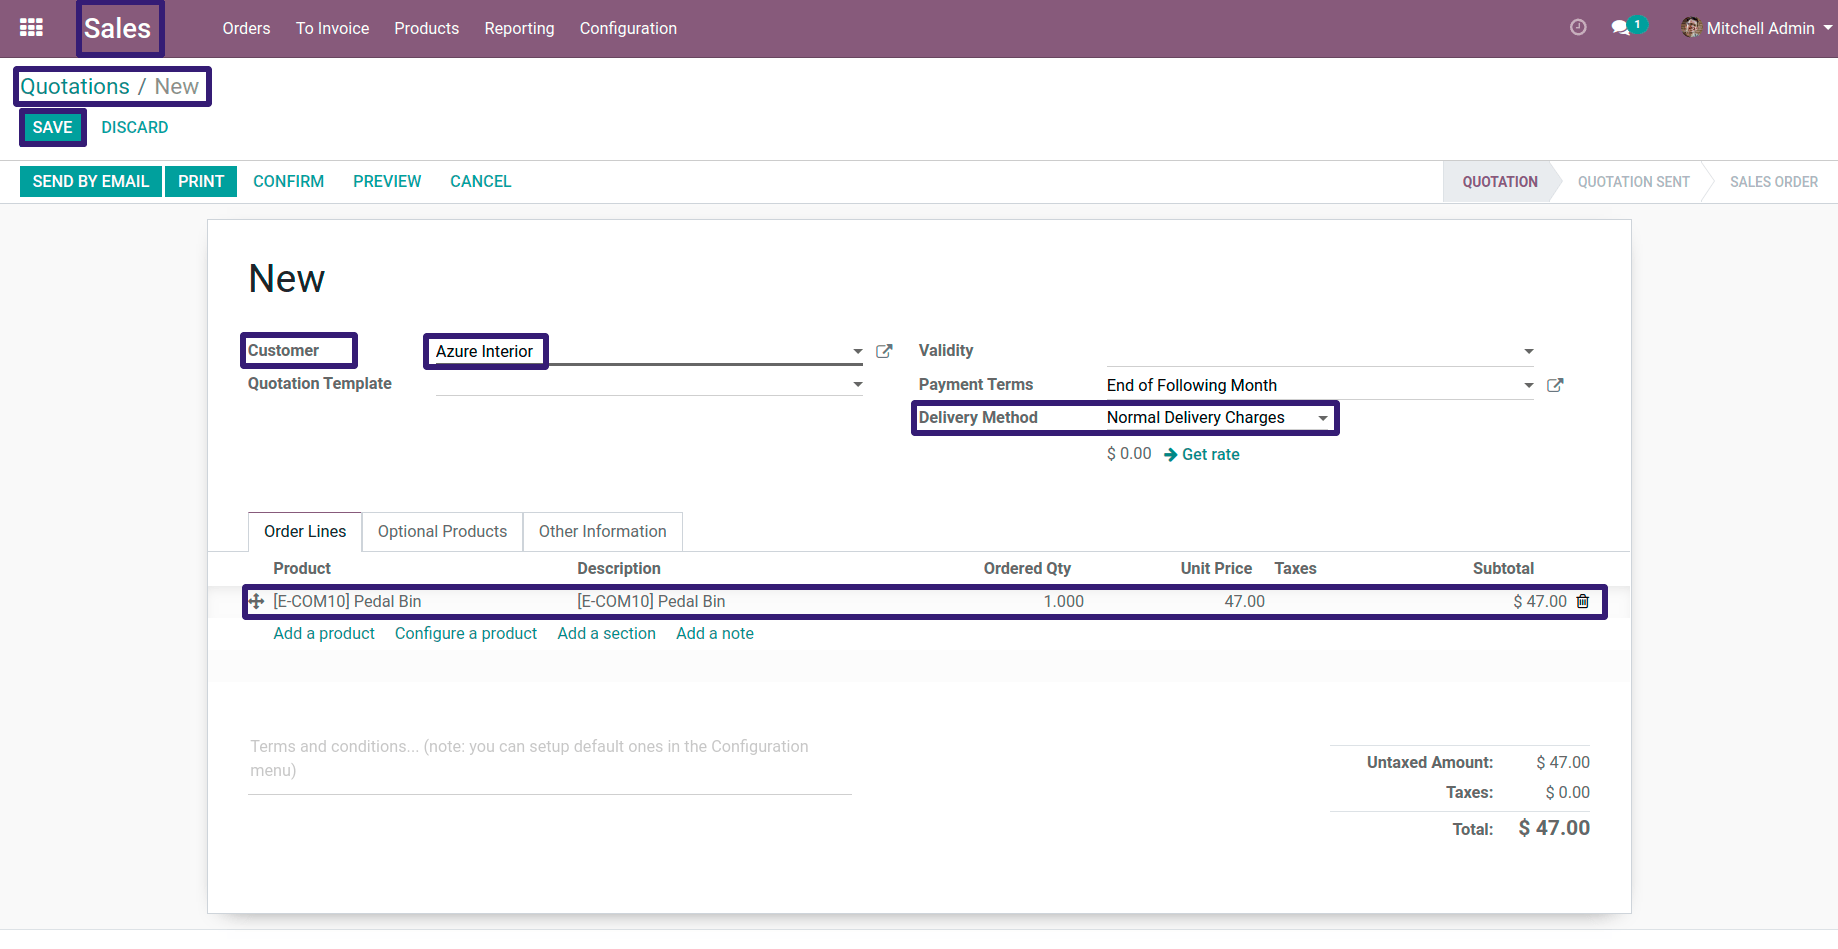Click the CANCEL button
1838x949 pixels.
click(x=480, y=181)
